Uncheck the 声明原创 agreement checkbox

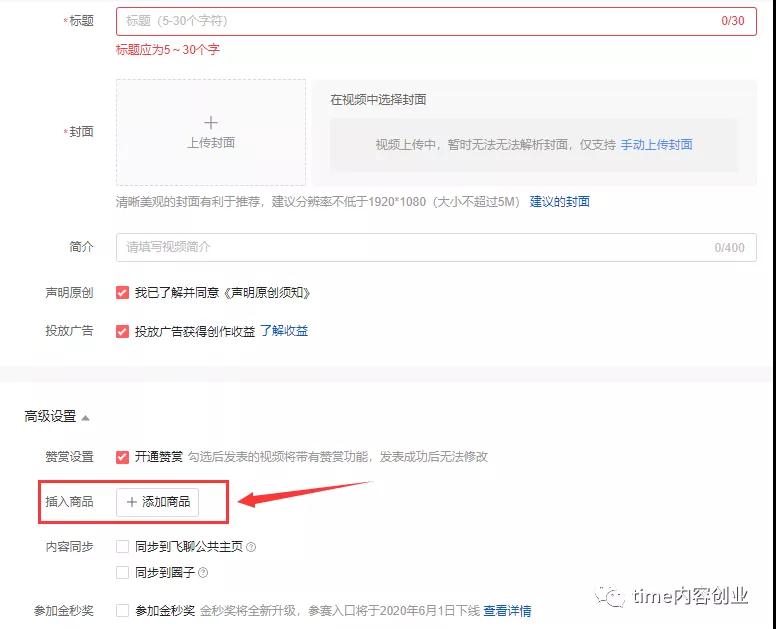point(122,293)
